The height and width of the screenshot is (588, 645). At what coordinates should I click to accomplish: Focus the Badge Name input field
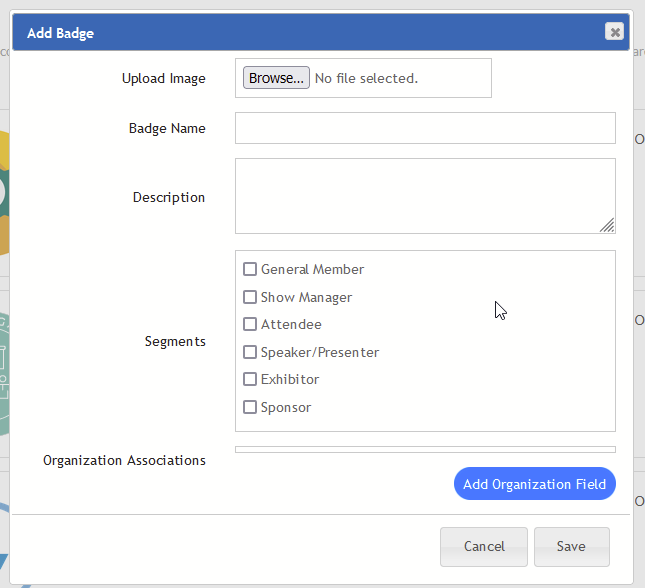425,128
